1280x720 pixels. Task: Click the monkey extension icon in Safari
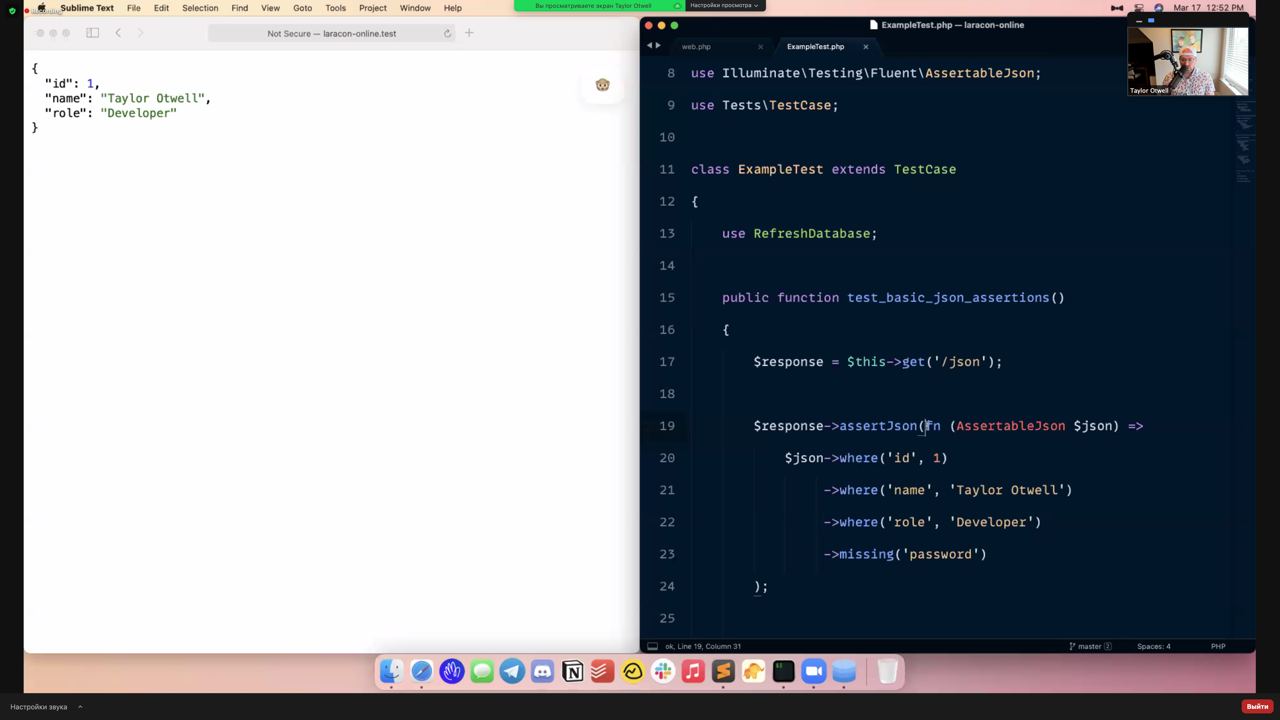tap(602, 85)
